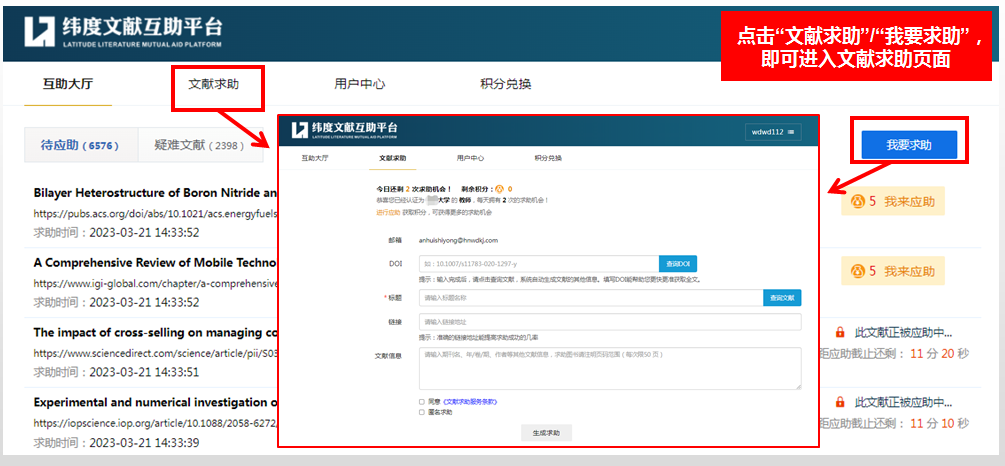The height and width of the screenshot is (466, 1005).
Task: Click the 纬度文献互助平台 logo in main header
Action: [x=124, y=31]
